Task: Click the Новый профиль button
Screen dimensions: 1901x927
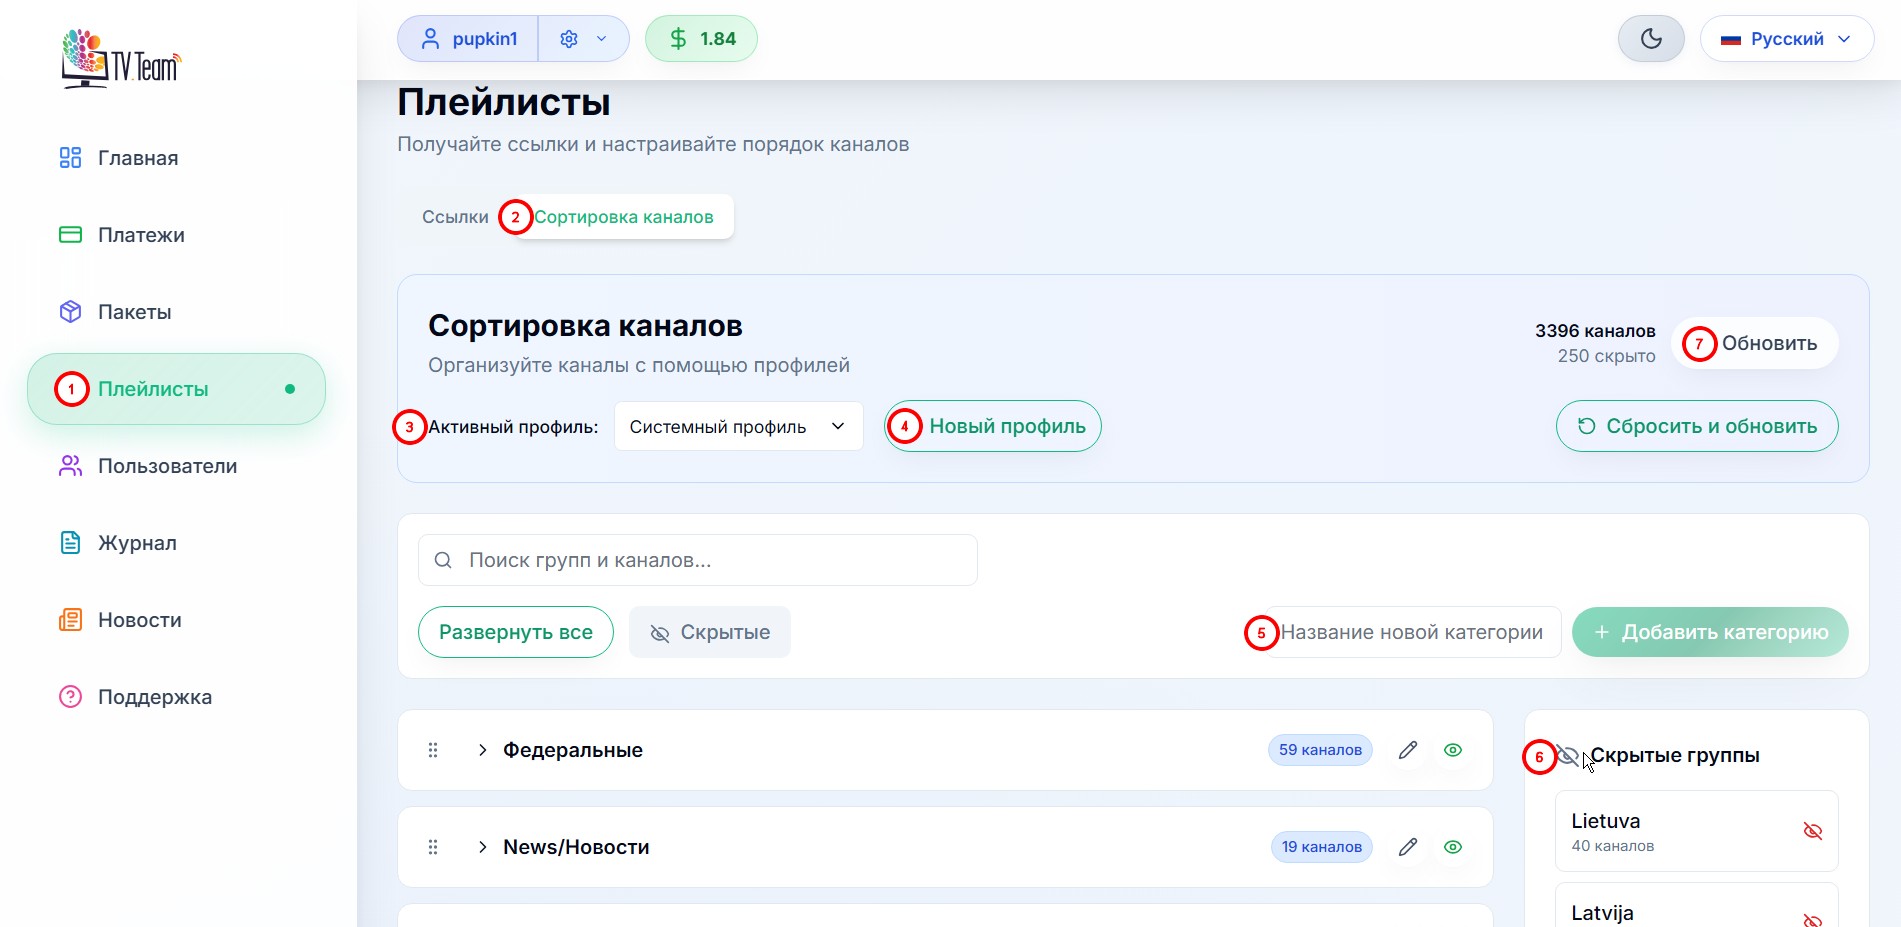Action: [991, 426]
